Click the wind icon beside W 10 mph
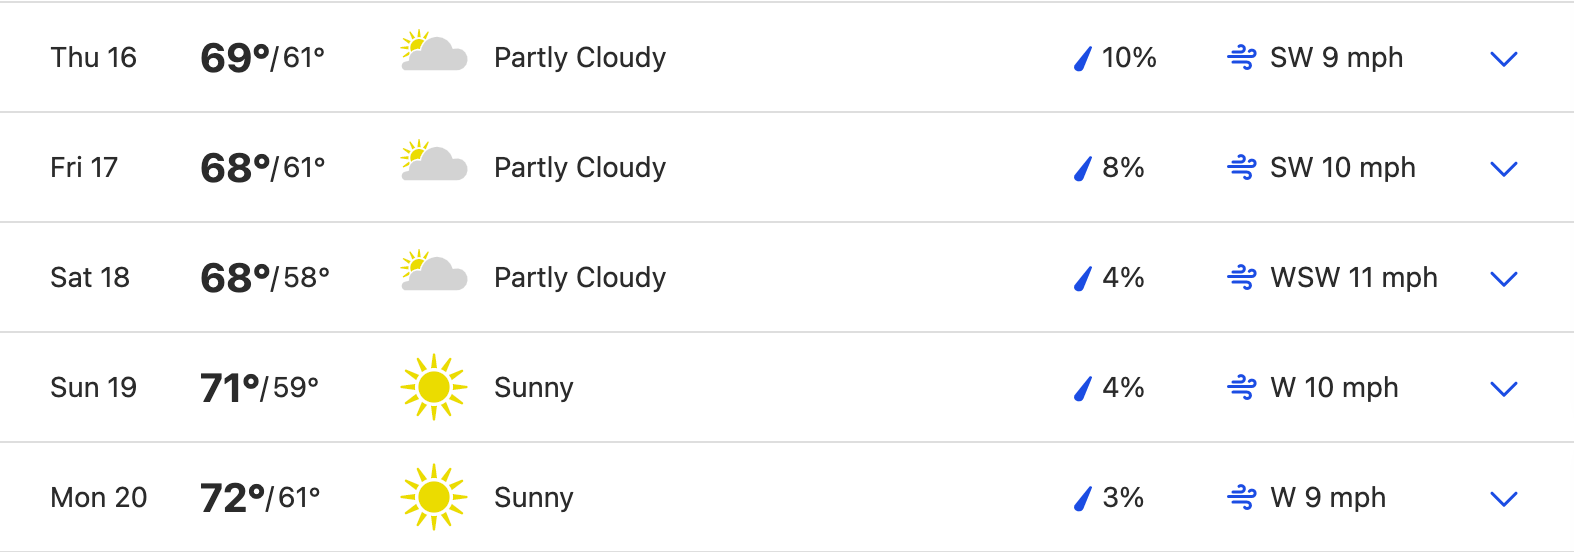This screenshot has width=1574, height=552. 1241,388
